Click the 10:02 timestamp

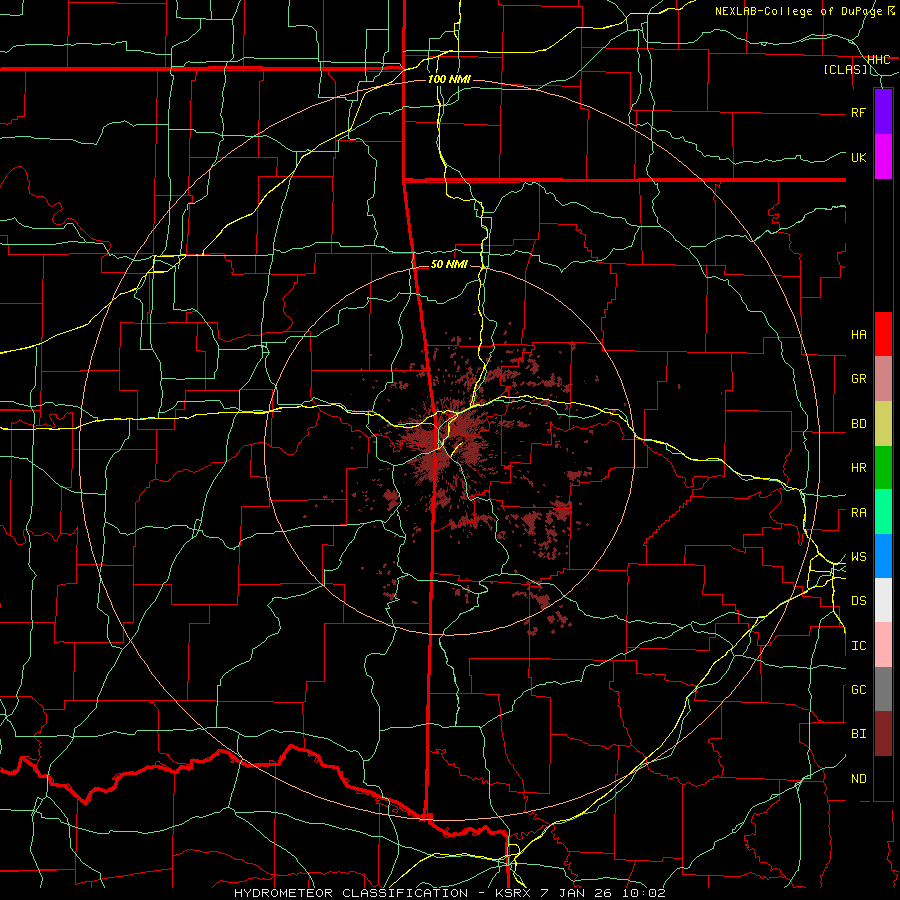(x=642, y=893)
